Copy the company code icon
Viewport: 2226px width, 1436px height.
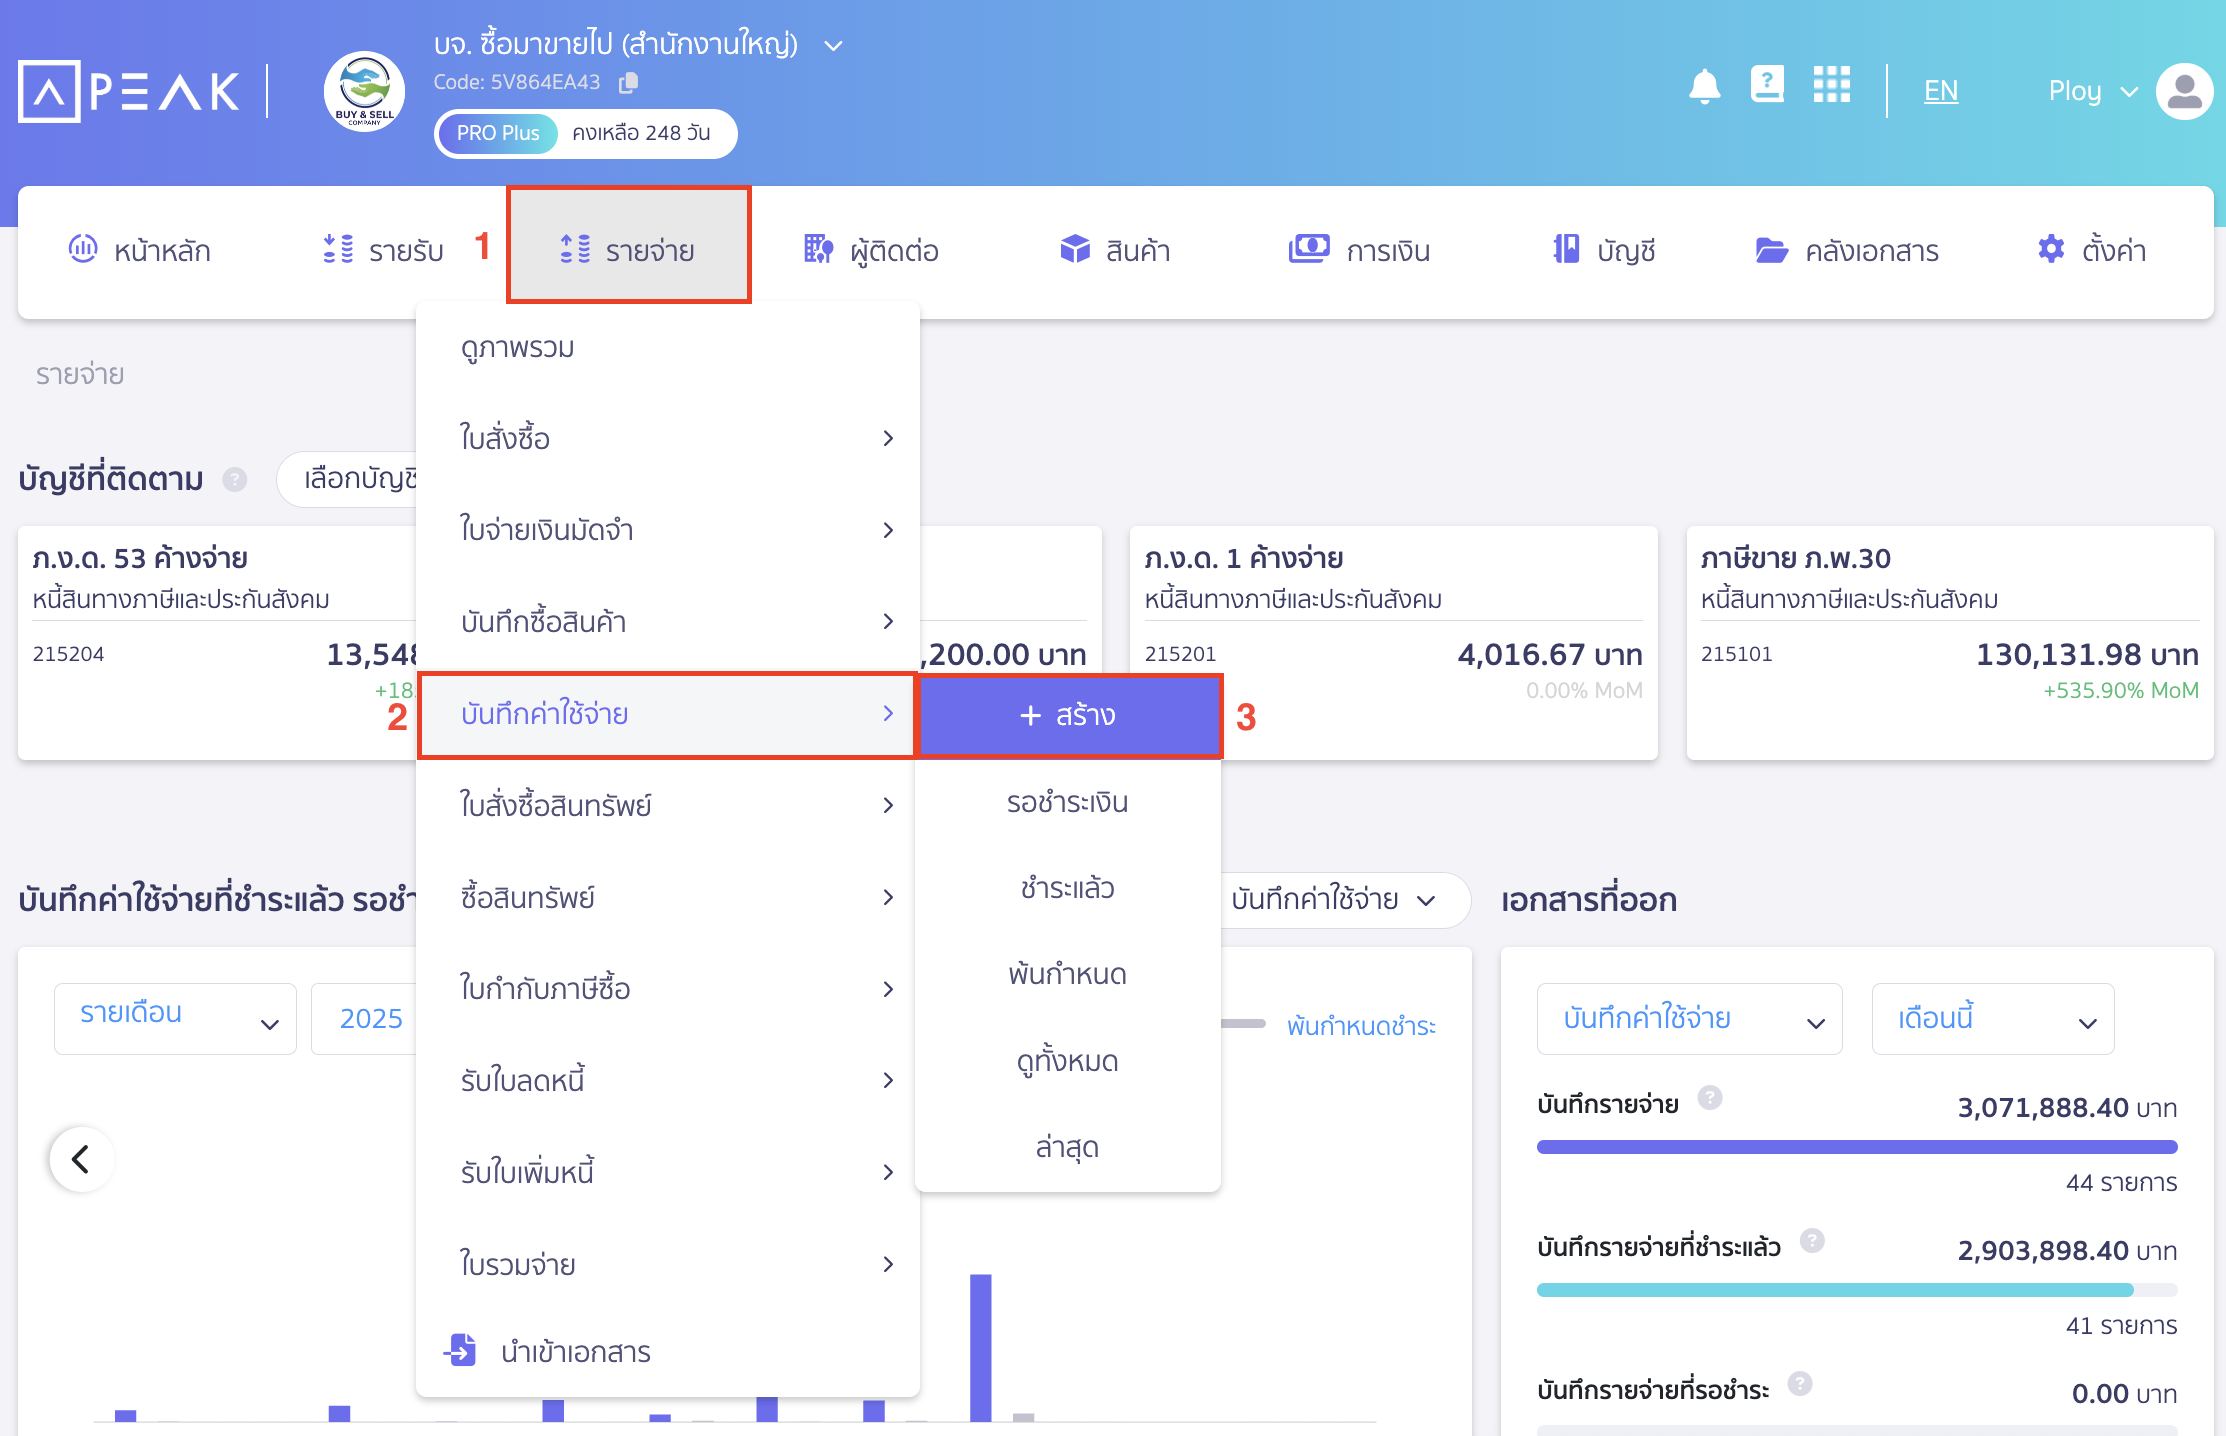[628, 83]
